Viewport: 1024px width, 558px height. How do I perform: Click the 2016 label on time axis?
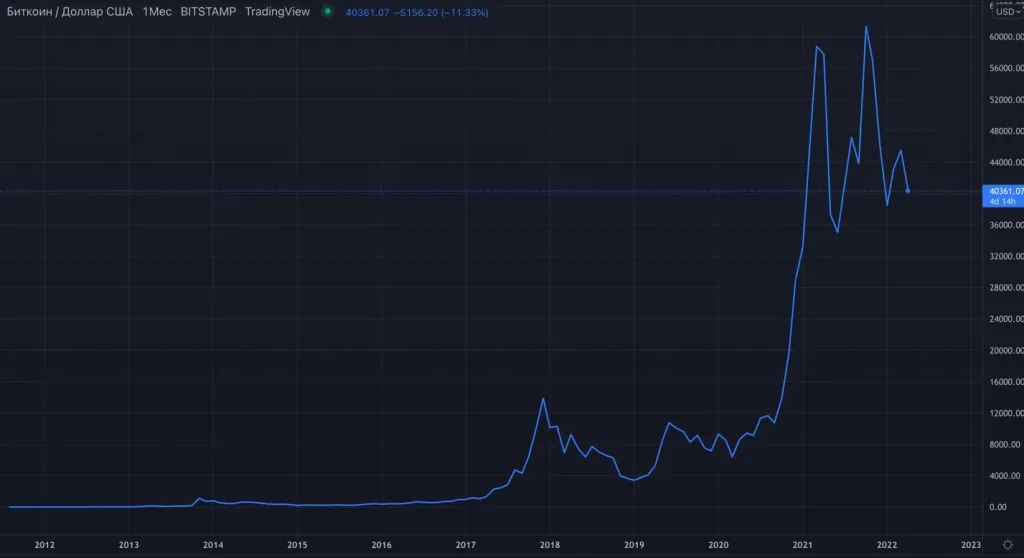tap(381, 545)
